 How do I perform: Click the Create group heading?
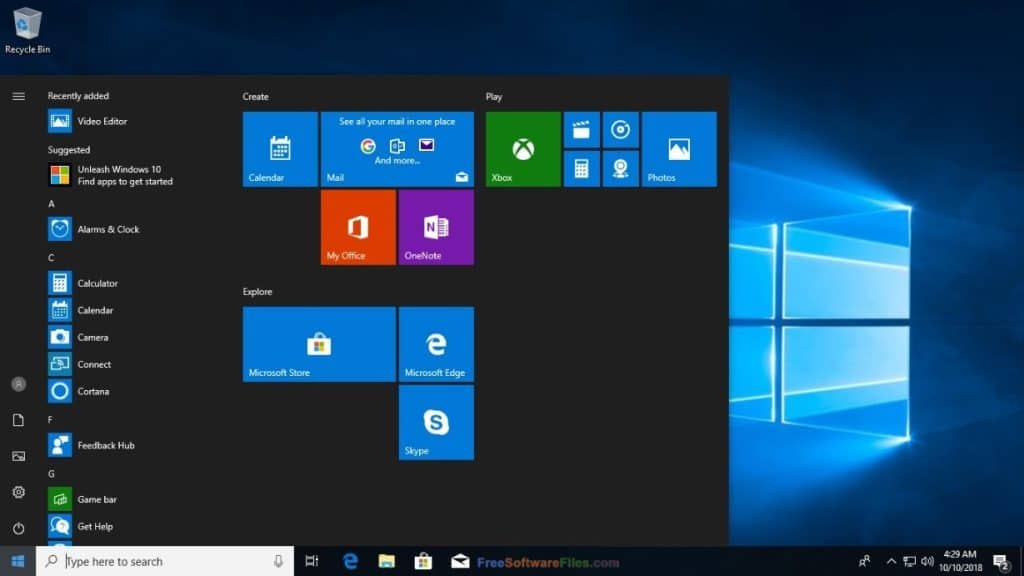pos(255,97)
